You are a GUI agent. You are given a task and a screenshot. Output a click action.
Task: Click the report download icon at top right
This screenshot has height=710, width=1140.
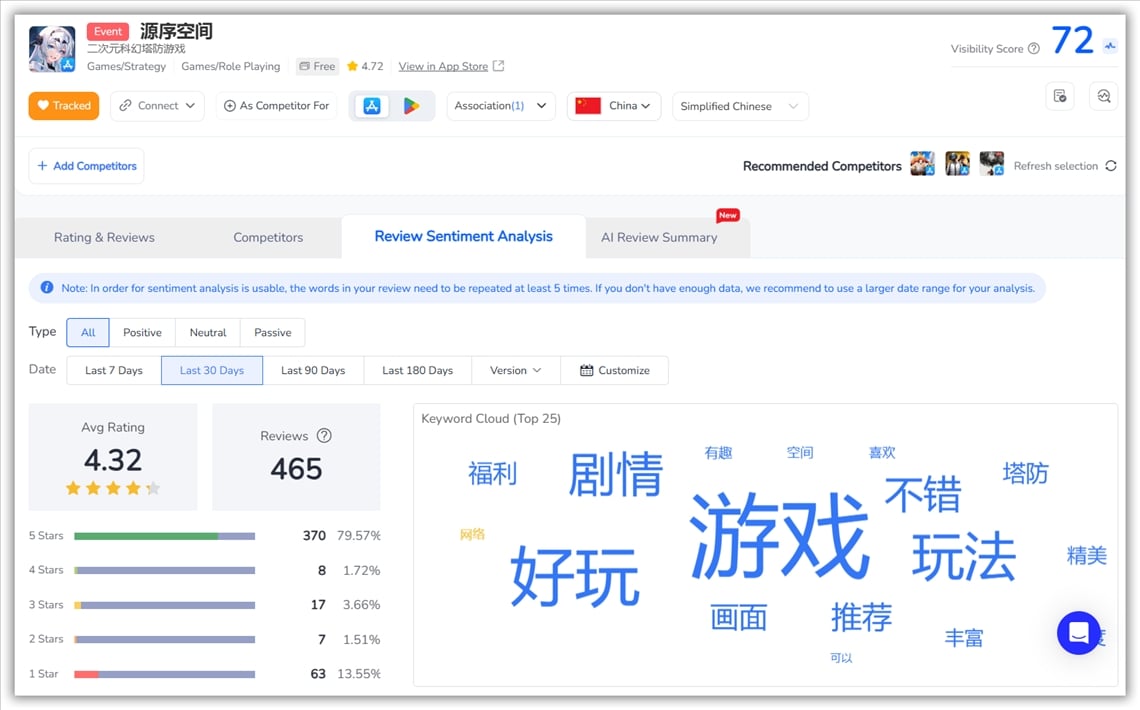pyautogui.click(x=1060, y=96)
